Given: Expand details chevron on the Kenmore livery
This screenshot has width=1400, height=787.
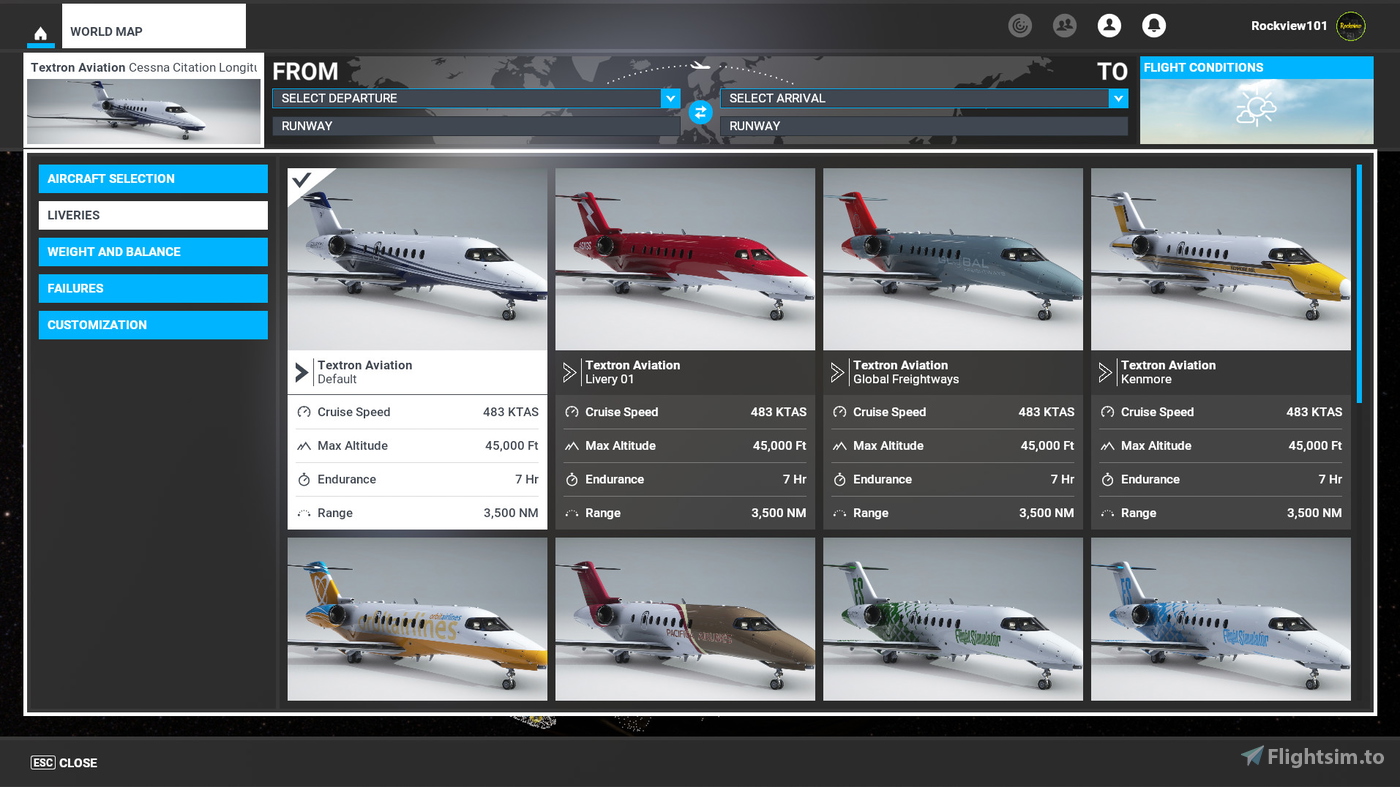Looking at the screenshot, I should click(x=1105, y=371).
